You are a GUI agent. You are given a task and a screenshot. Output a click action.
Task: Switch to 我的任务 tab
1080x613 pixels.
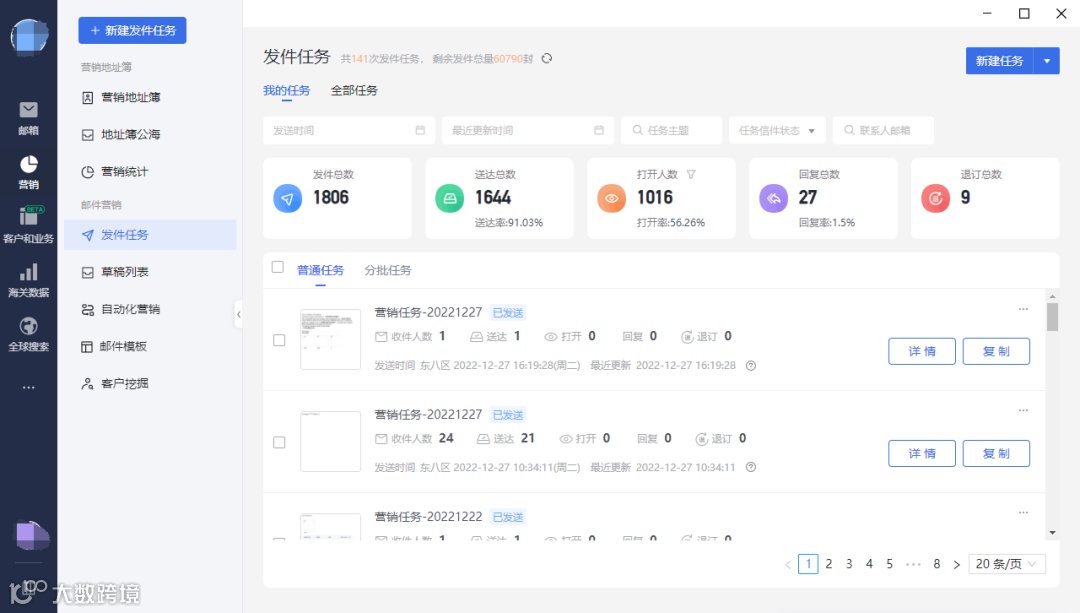pyautogui.click(x=287, y=90)
